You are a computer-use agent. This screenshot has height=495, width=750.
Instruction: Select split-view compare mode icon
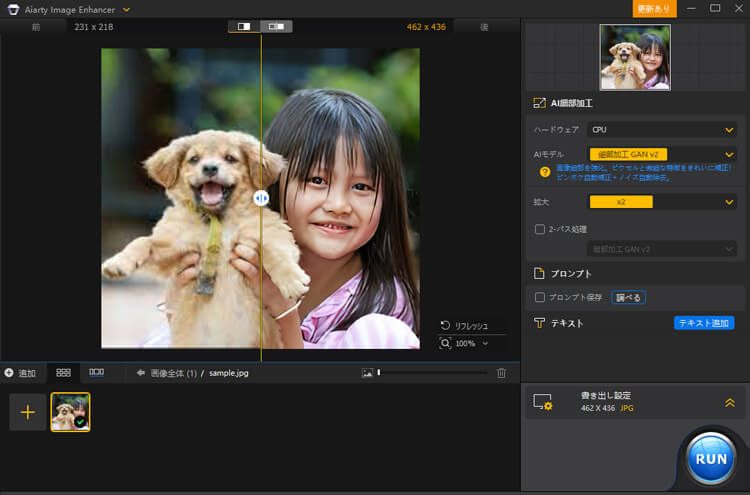244,26
